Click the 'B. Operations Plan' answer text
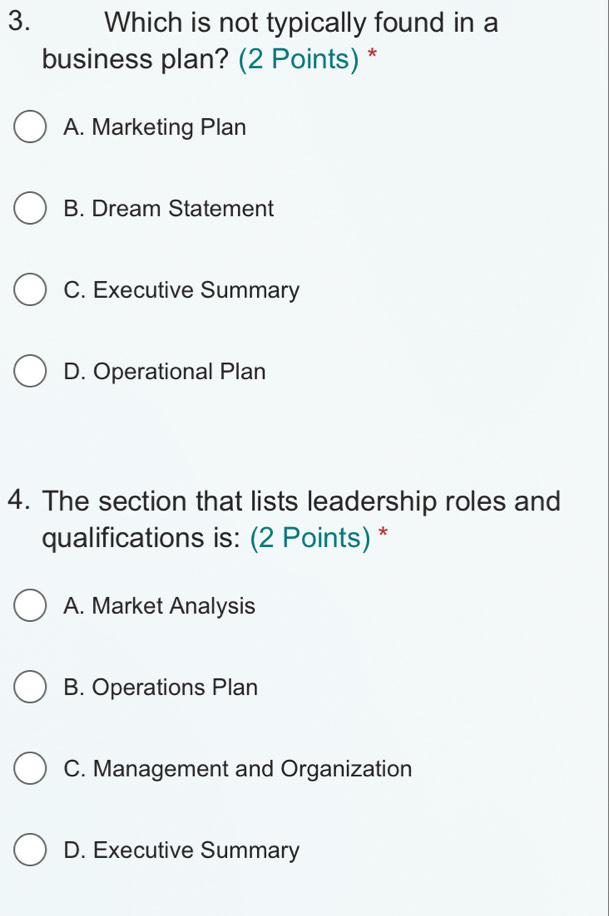 (x=160, y=688)
